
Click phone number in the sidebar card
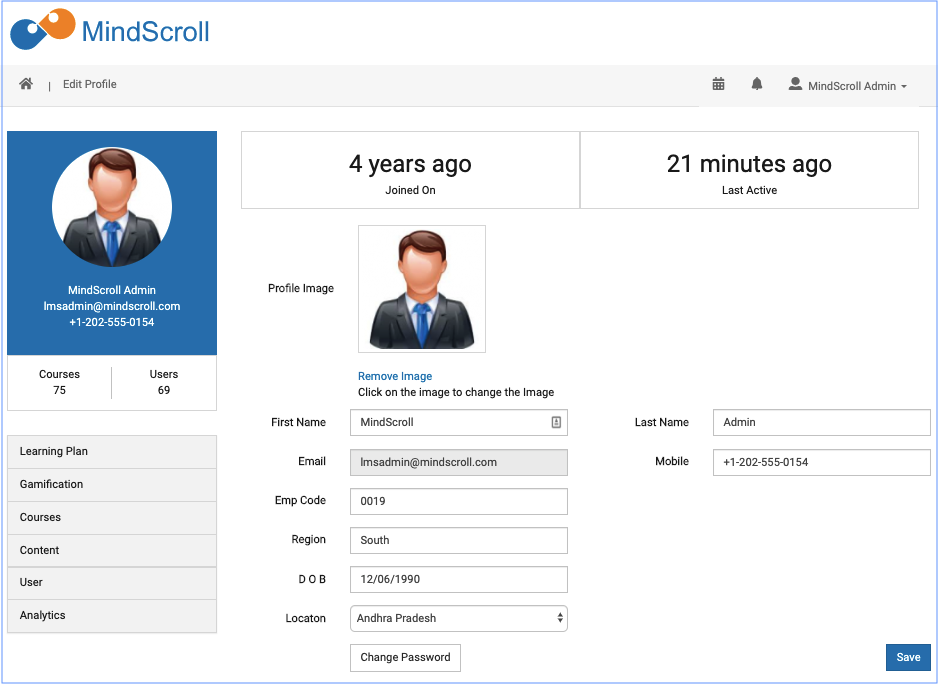(x=112, y=322)
